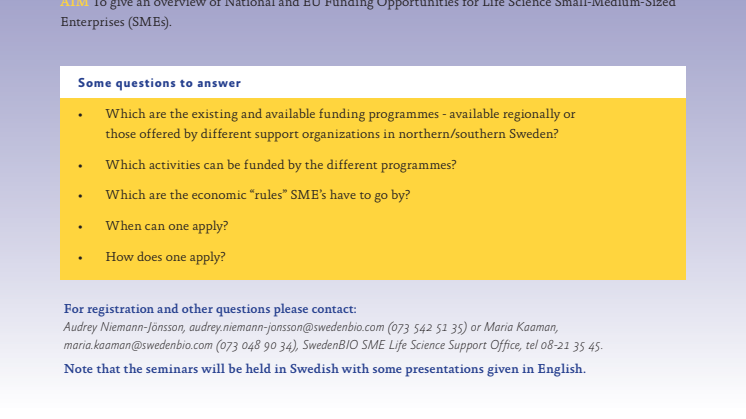
Task: Click phone number 073 048 90 34
Action: point(256,345)
